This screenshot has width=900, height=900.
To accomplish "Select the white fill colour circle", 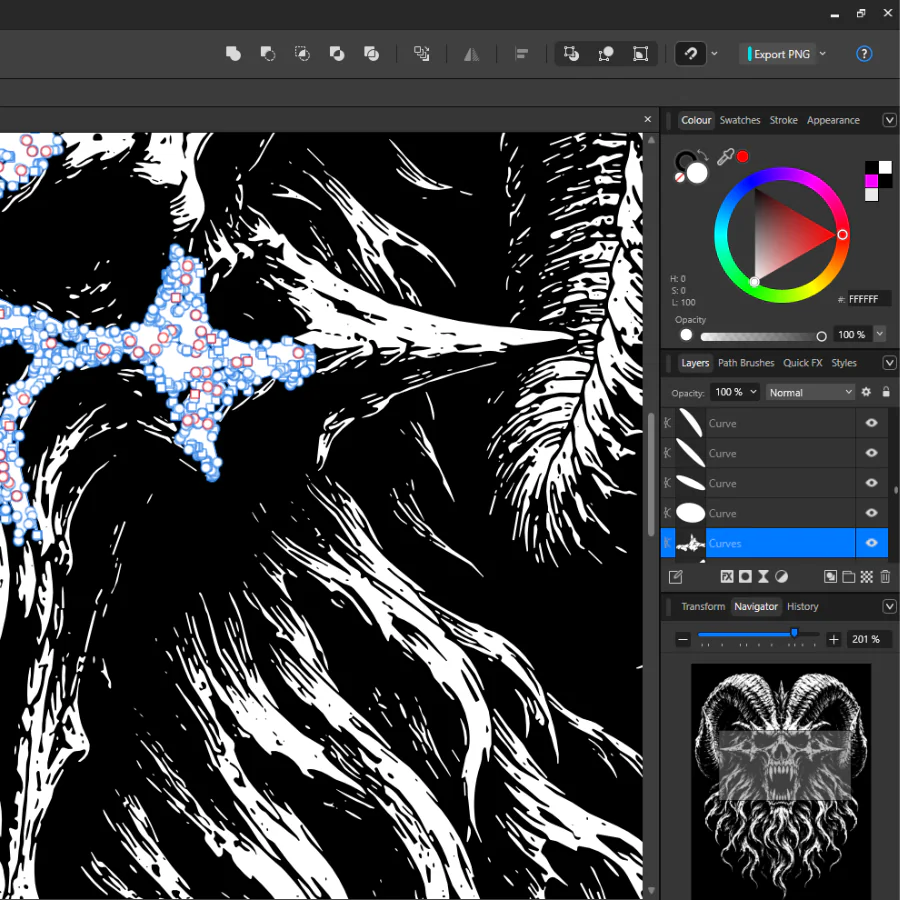I will tap(697, 173).
